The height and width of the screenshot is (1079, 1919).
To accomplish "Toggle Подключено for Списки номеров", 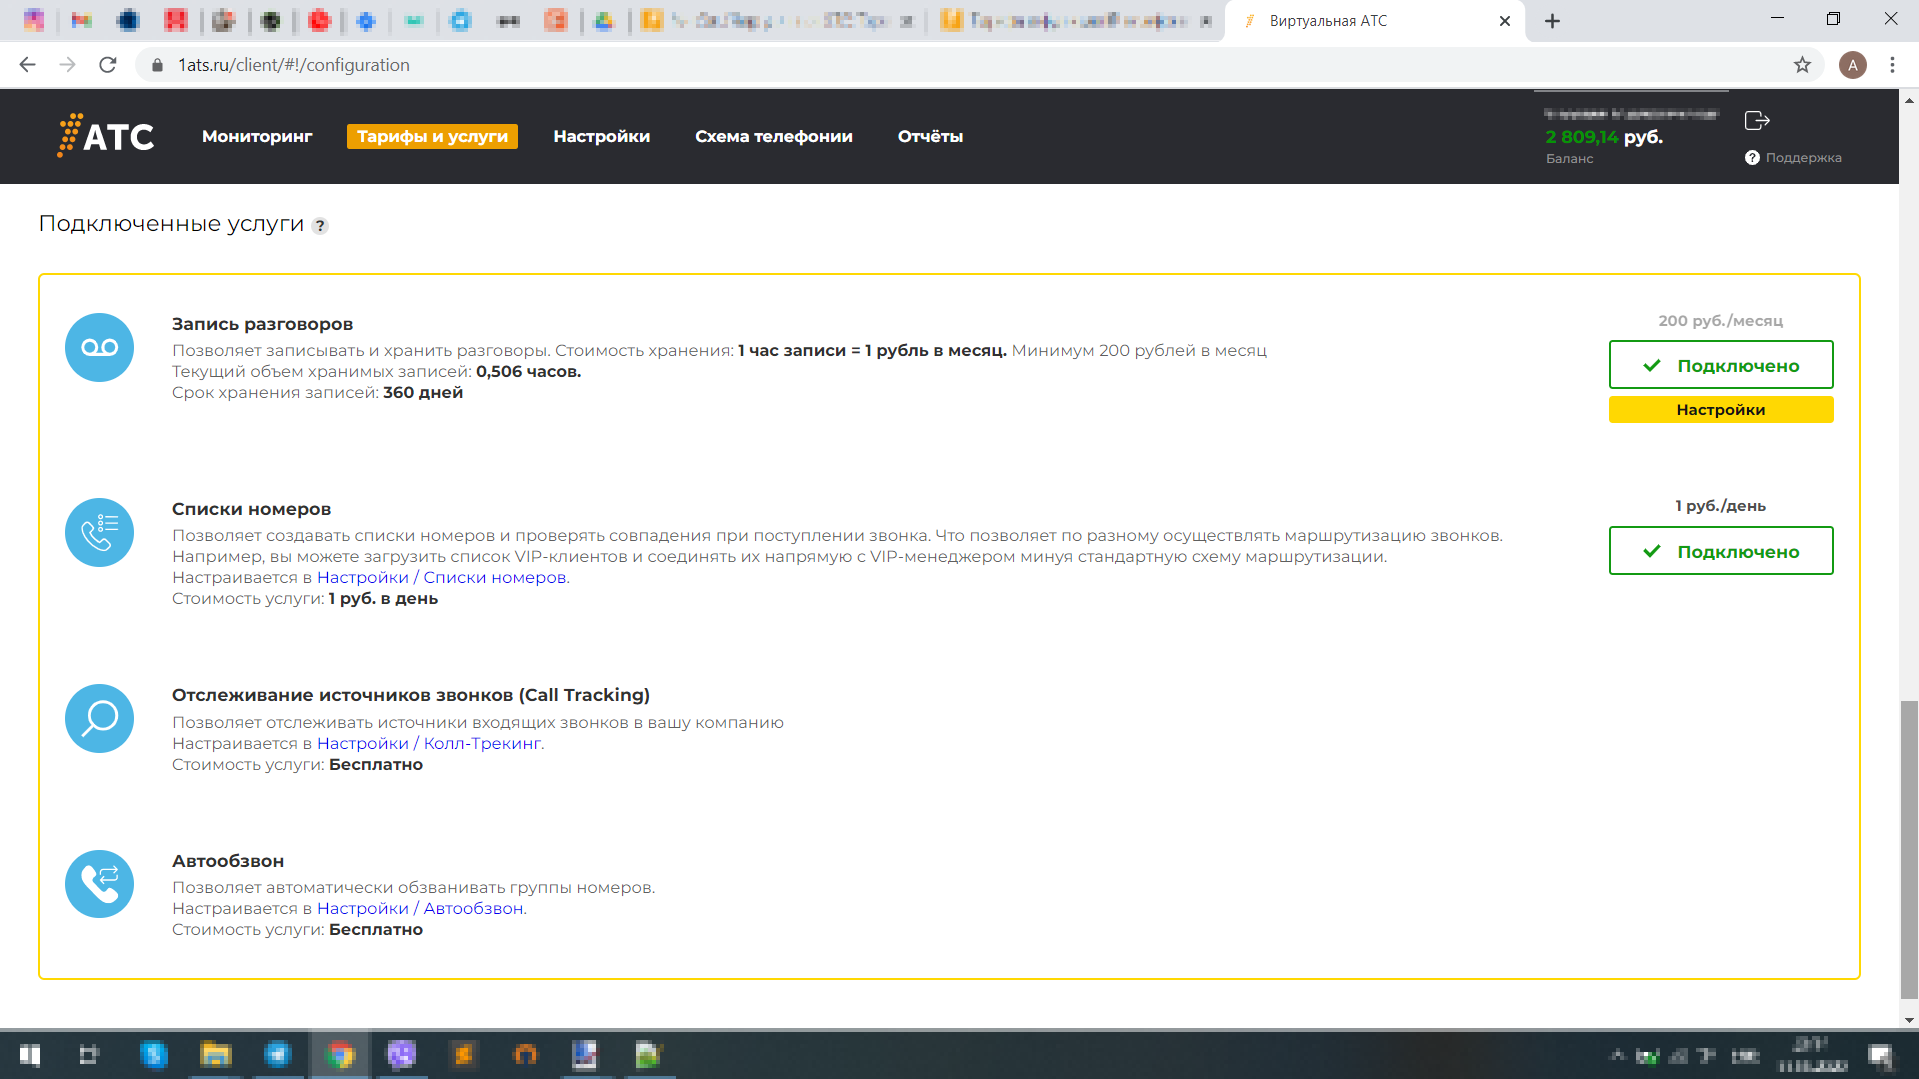I will coord(1720,551).
